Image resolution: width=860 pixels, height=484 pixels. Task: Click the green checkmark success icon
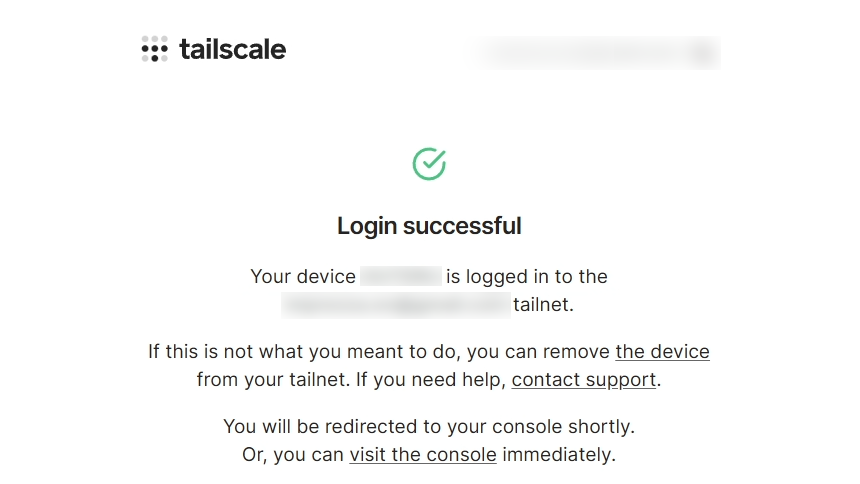coord(429,164)
